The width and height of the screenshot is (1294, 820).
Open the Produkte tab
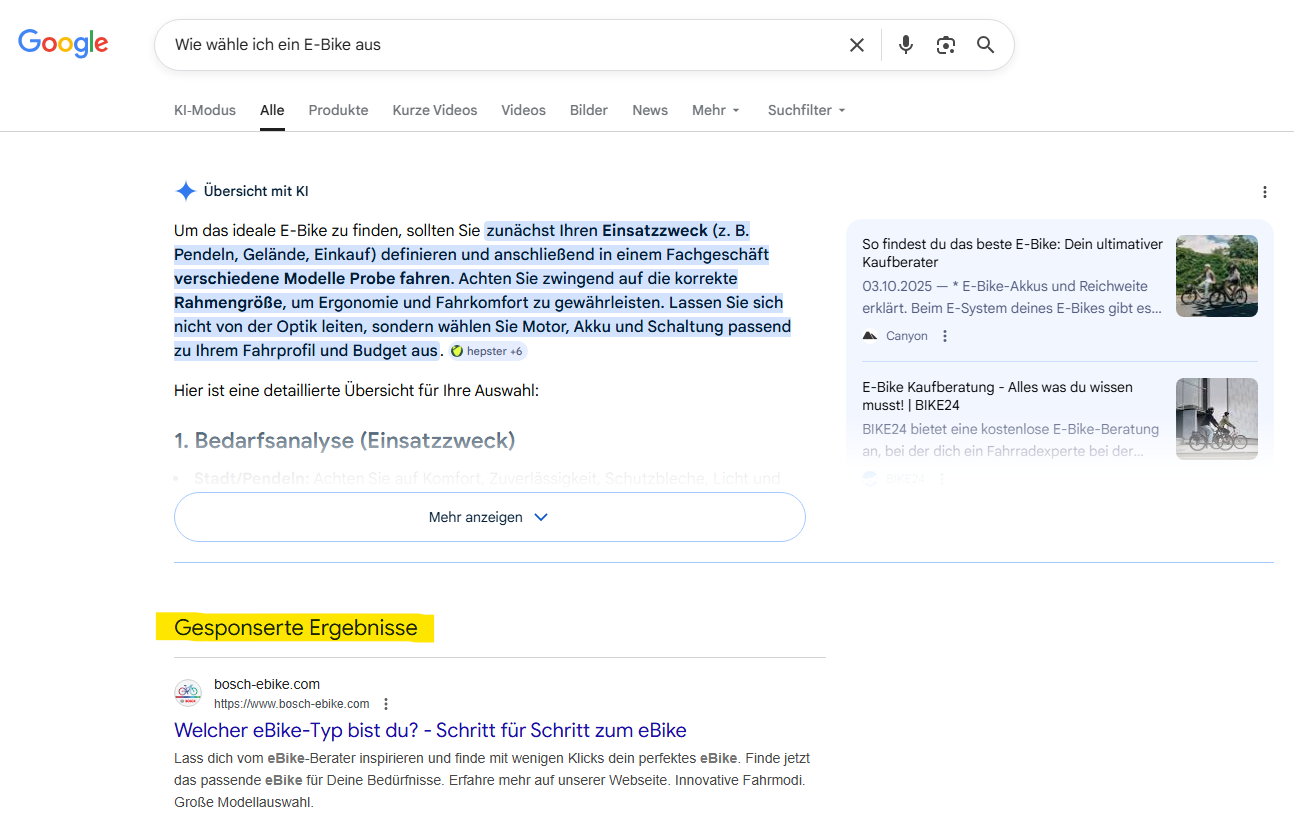(338, 110)
